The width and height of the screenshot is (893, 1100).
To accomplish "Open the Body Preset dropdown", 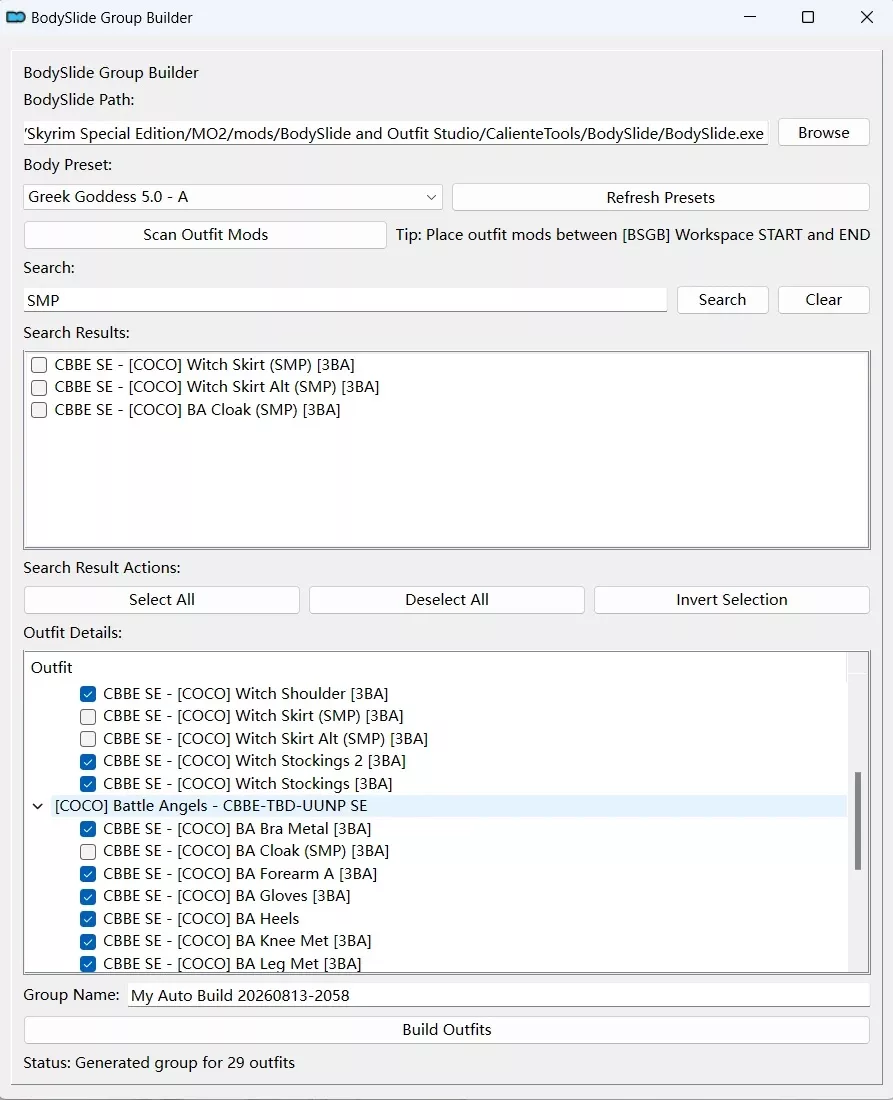I will 233,197.
